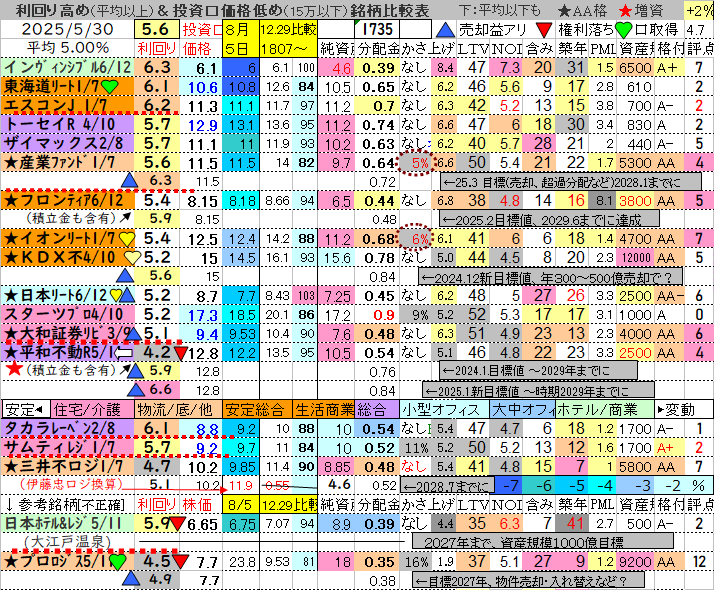
Task: Click note ←2024.1目標値 ~2029年までに
Action: 538,371
